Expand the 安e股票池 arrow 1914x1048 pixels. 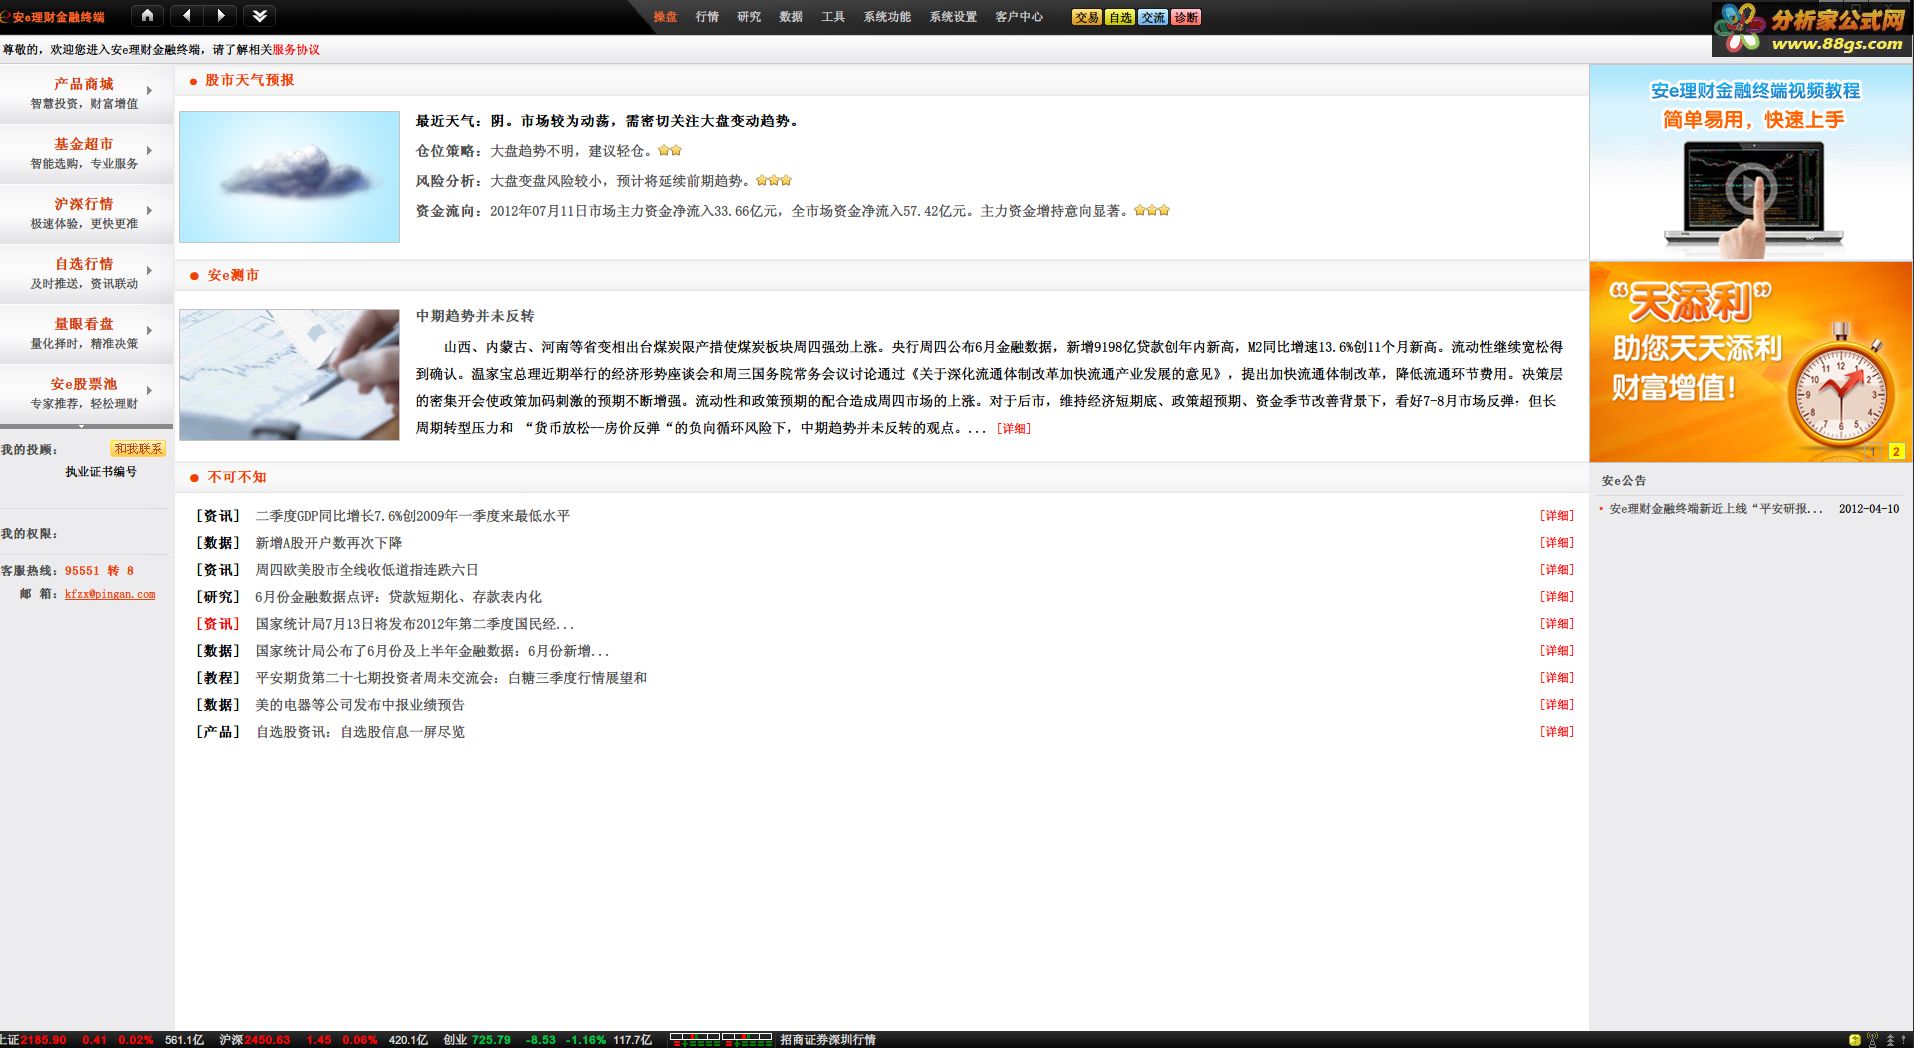[149, 390]
